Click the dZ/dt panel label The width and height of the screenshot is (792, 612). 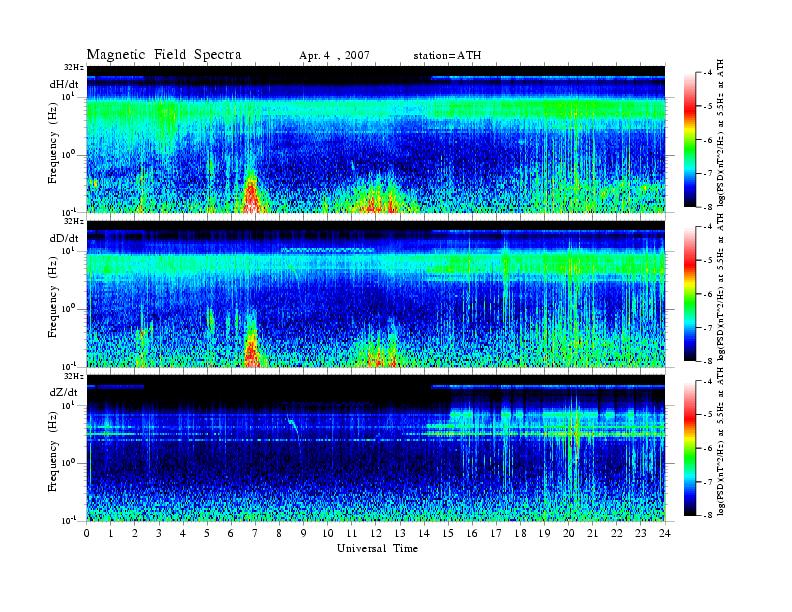[x=64, y=392]
